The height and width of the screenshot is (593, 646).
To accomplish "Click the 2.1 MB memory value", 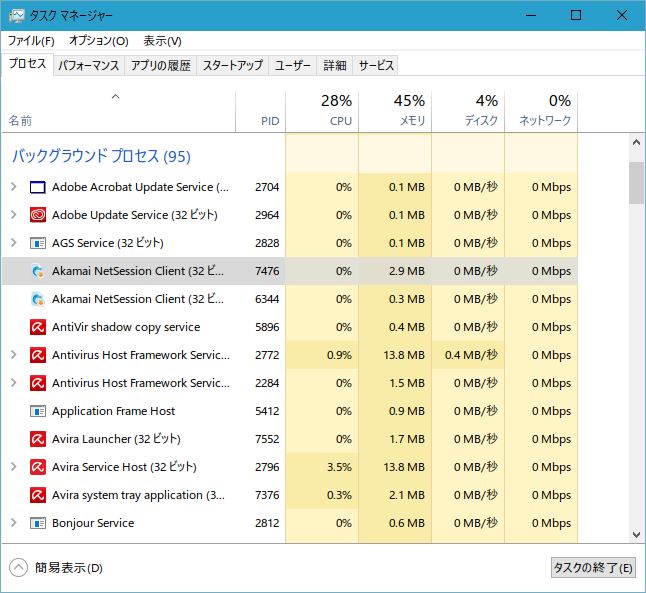I will 407,495.
